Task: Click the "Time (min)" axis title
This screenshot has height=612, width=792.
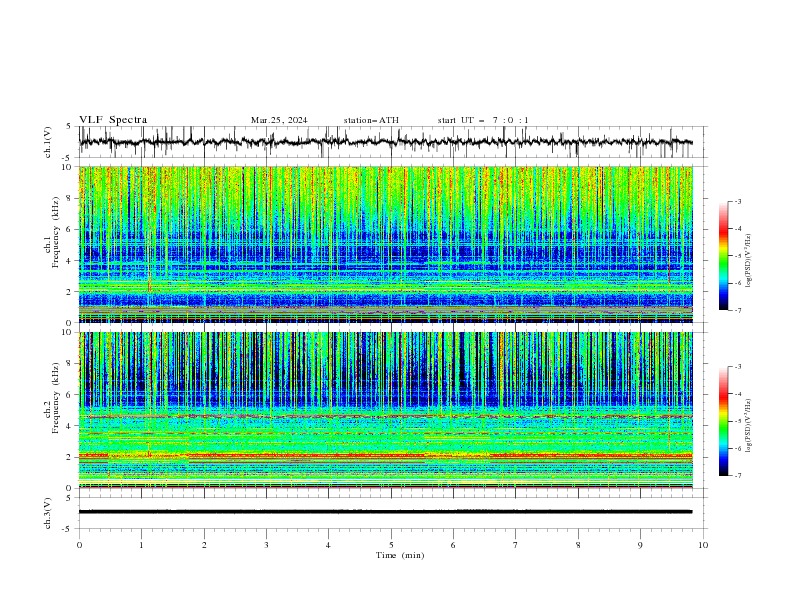Action: [x=400, y=555]
